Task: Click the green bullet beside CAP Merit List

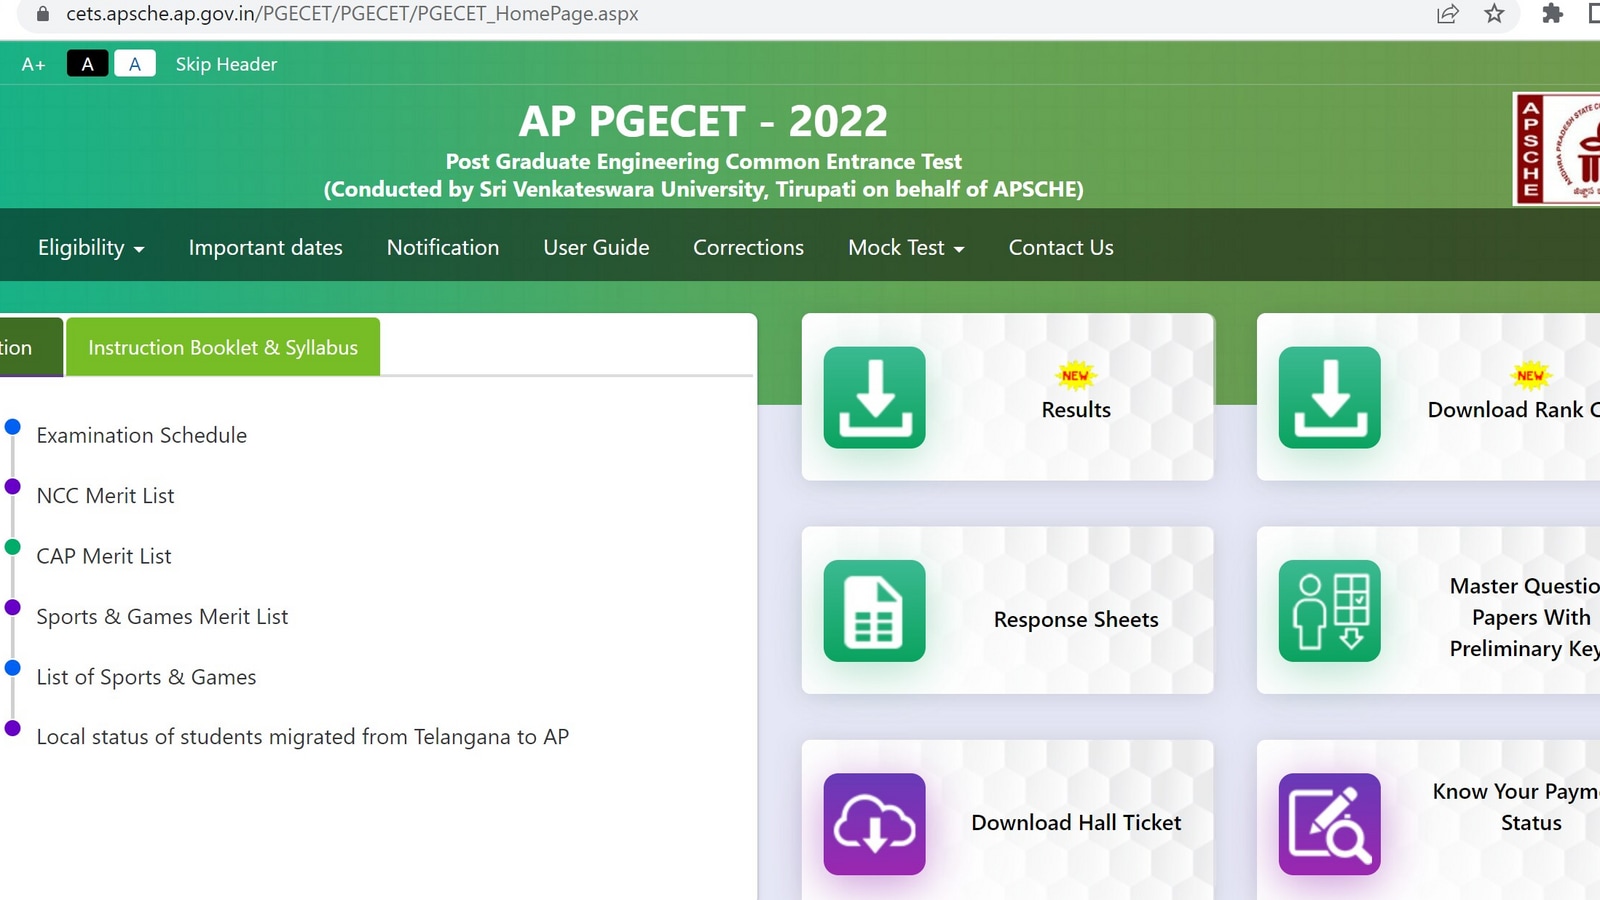Action: click(13, 547)
